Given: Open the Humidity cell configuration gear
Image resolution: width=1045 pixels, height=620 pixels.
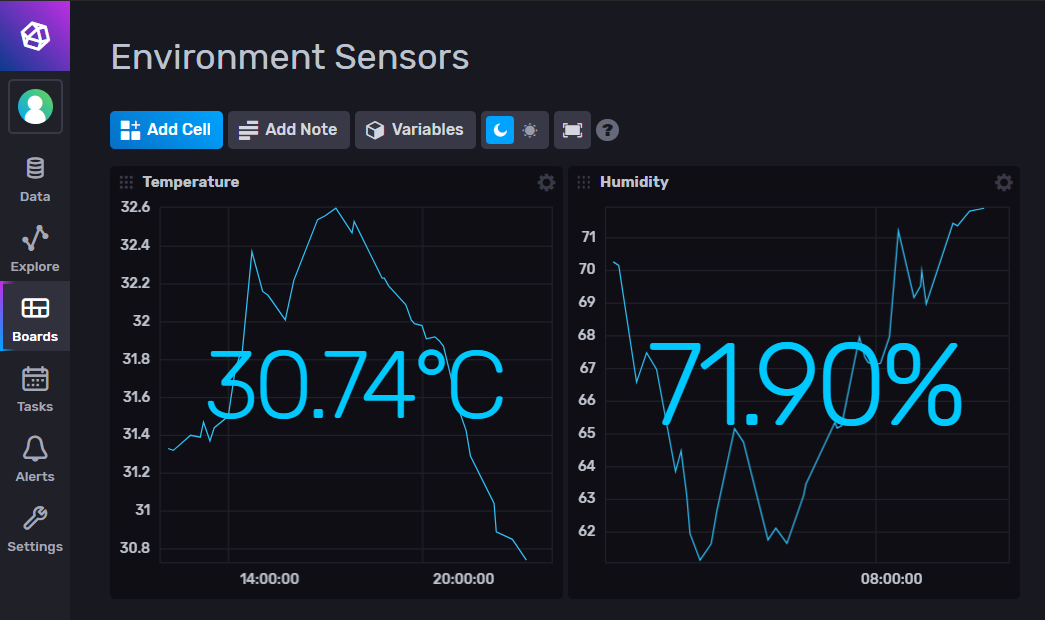Looking at the screenshot, I should coord(1003,182).
